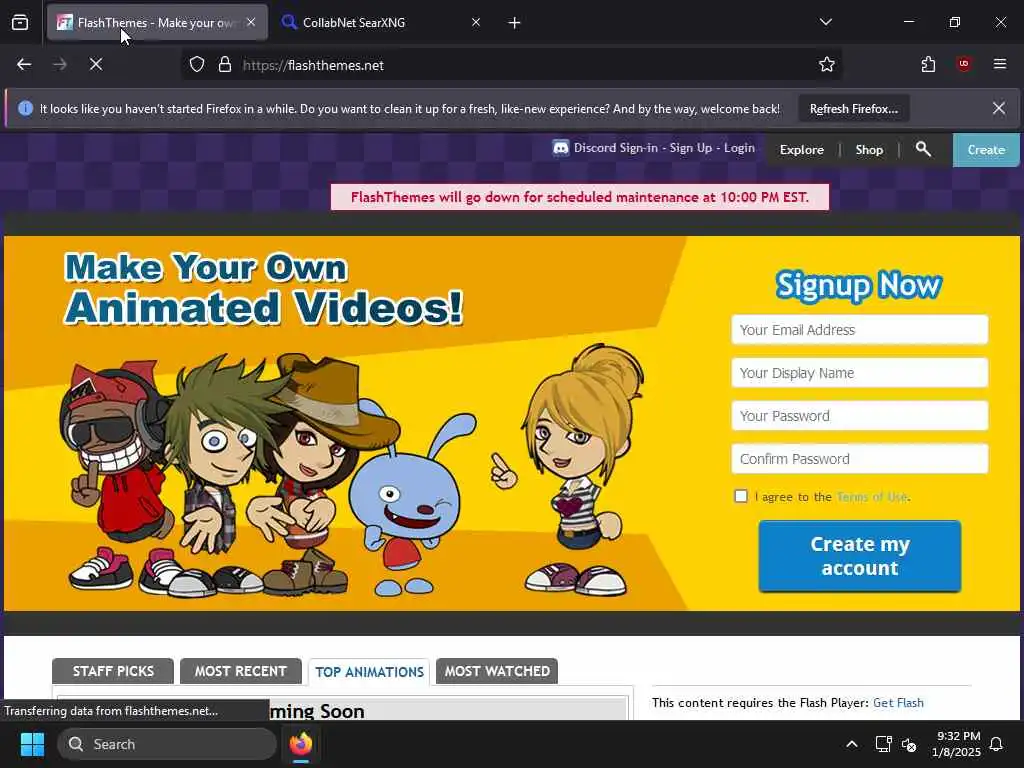This screenshot has height=768, width=1024.
Task: Close the CollabNet SearXNG tab
Action: tap(475, 22)
